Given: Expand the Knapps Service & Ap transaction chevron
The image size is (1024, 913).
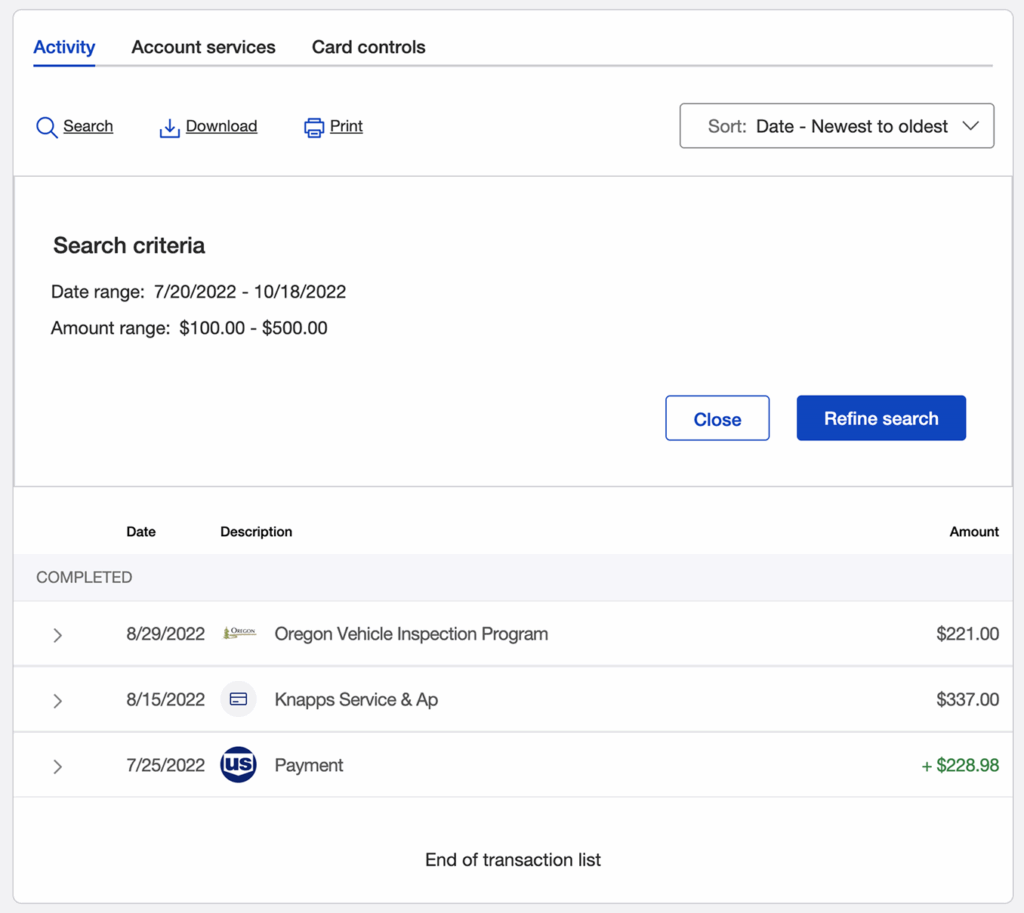Looking at the screenshot, I should pos(57,701).
